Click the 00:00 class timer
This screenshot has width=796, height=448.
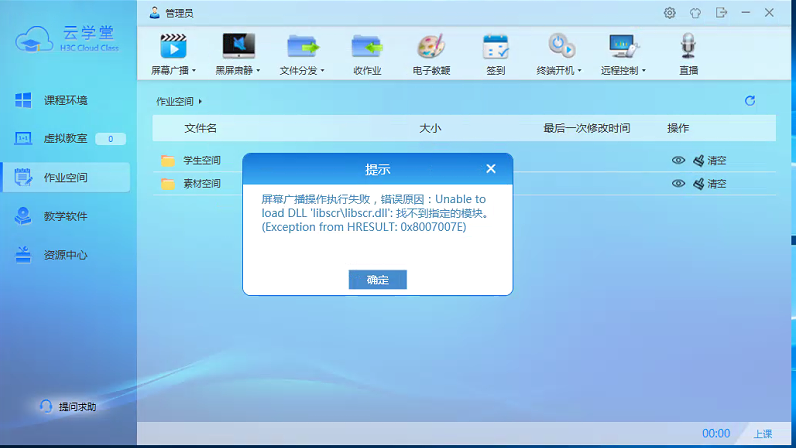(716, 433)
